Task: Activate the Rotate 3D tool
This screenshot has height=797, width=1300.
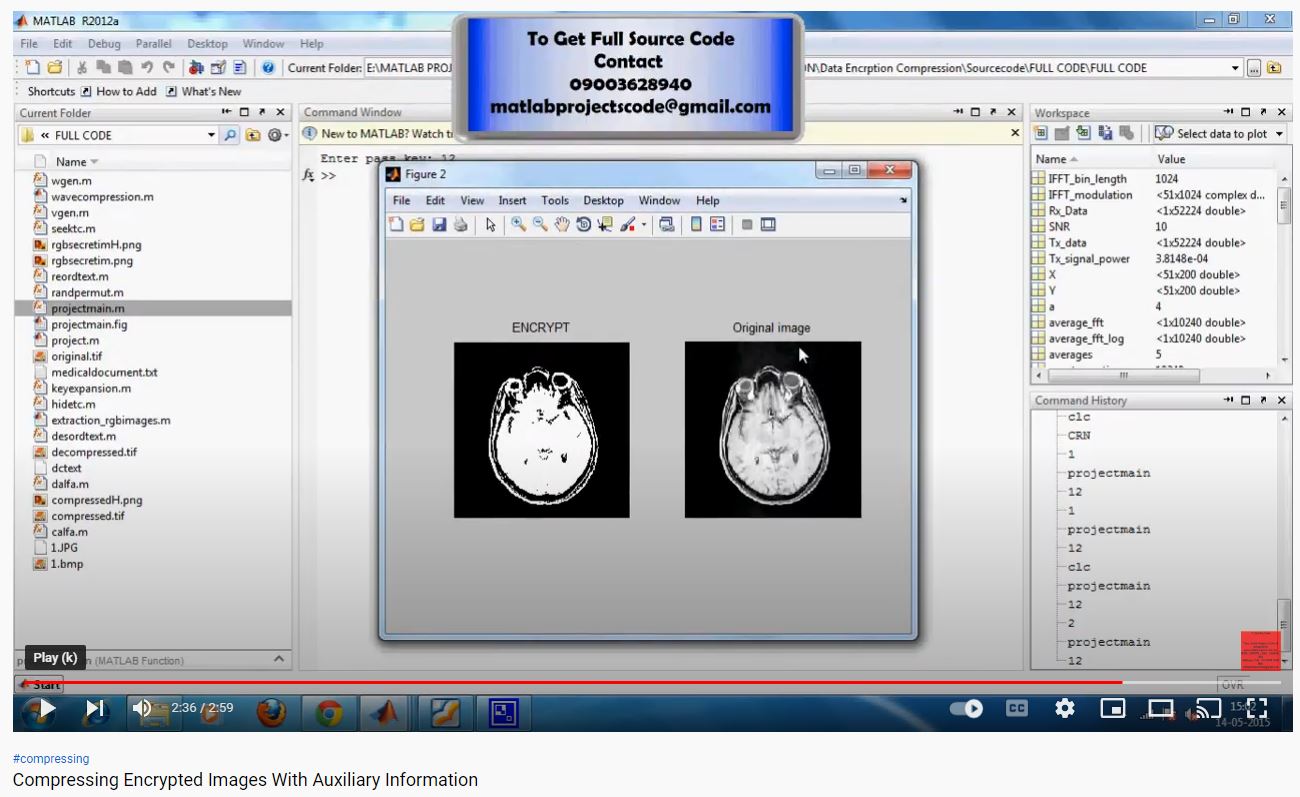Action: click(x=583, y=225)
